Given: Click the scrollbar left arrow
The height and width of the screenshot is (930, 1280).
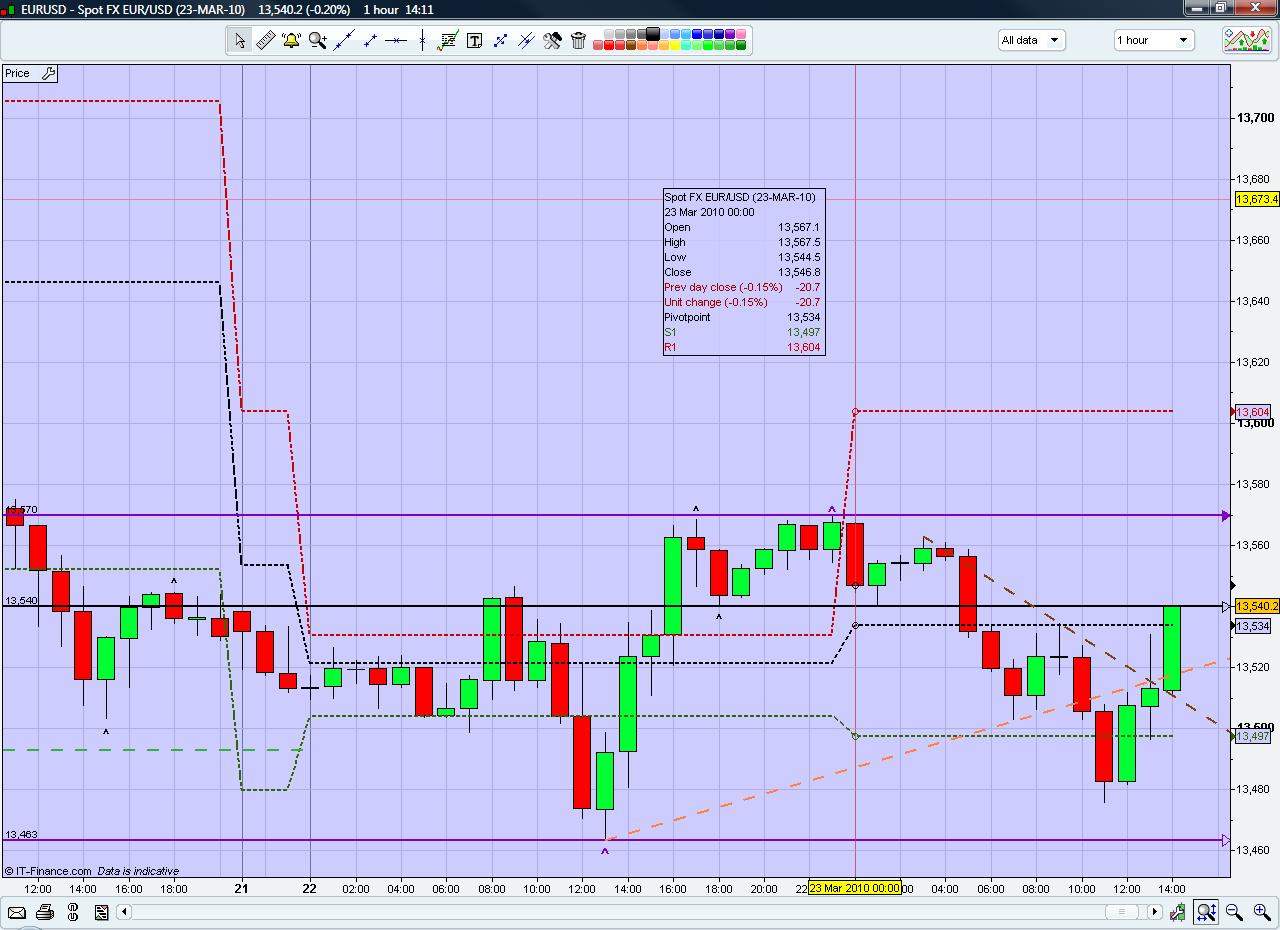Looking at the screenshot, I should [125, 912].
